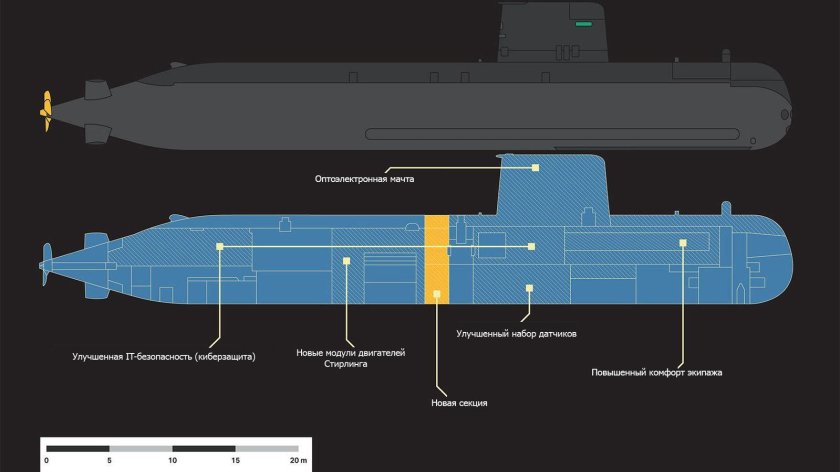Open the 'Улучшенный набор датчиков' label
This screenshot has height=472, width=840.
pos(516,333)
